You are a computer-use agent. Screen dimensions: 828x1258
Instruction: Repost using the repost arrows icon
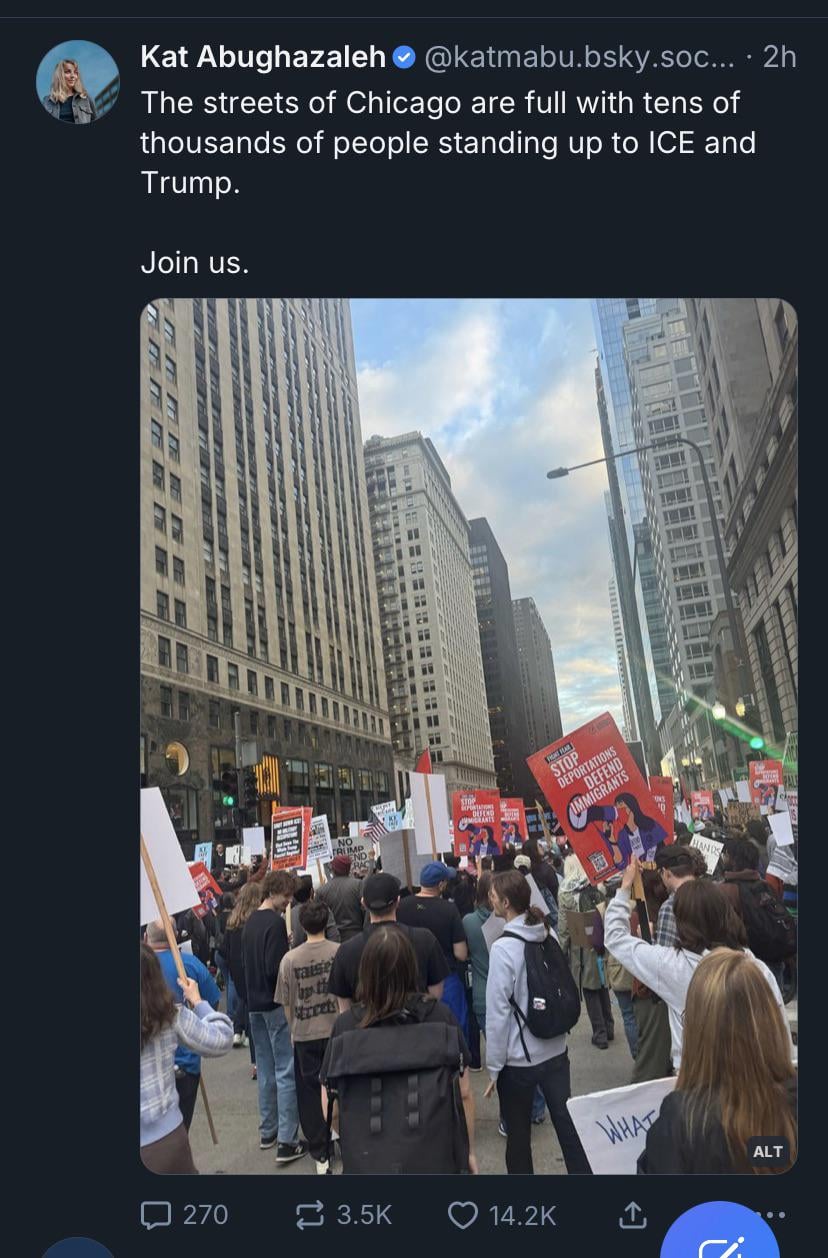pyautogui.click(x=311, y=1214)
